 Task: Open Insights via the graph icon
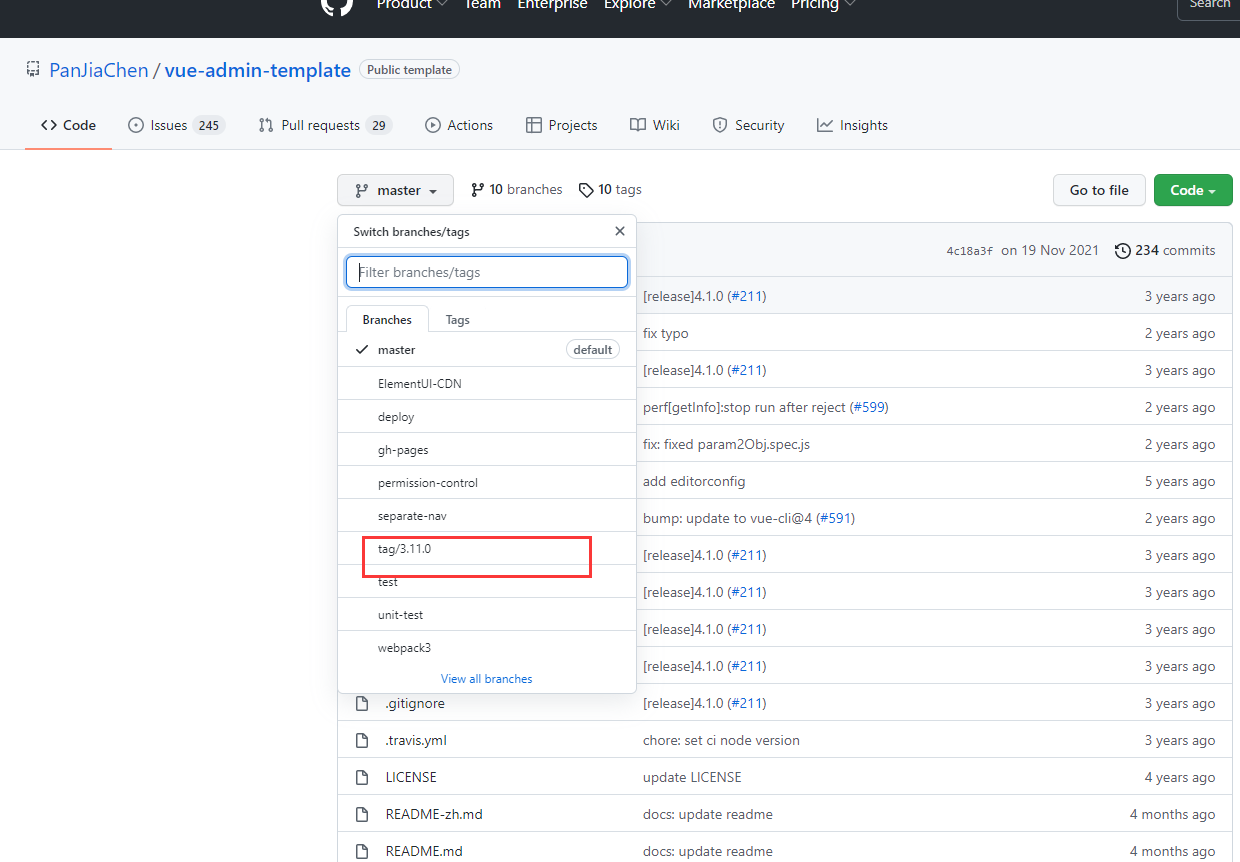(825, 125)
